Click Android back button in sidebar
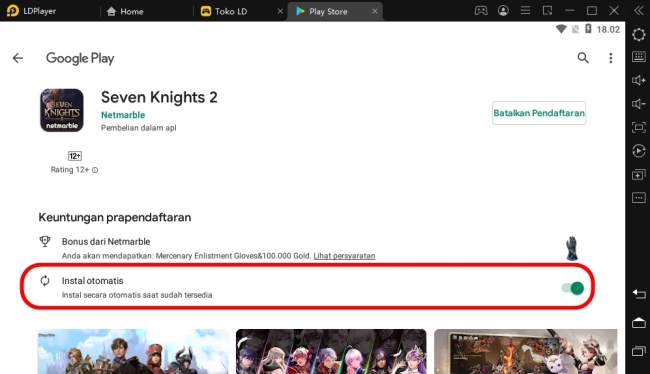The image size is (650, 374). pos(638,294)
